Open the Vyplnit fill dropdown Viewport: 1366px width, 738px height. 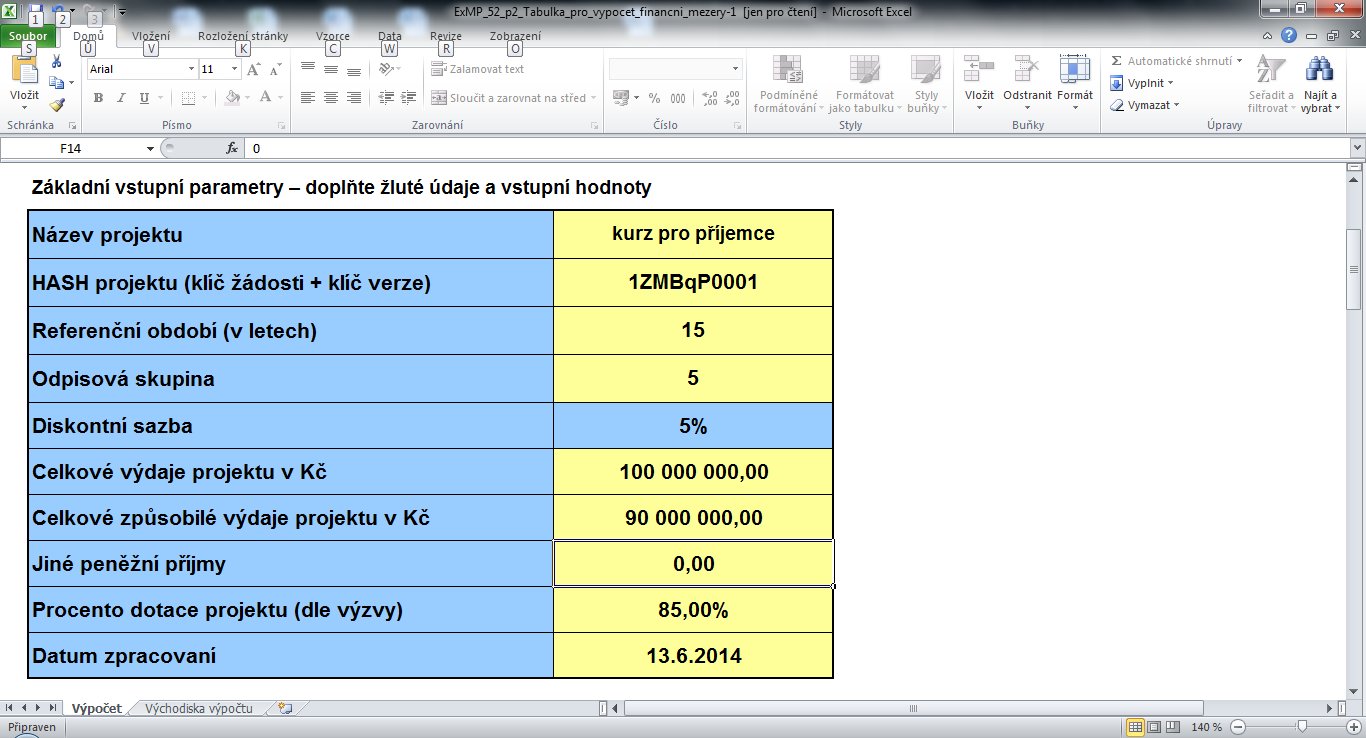[x=1142, y=83]
